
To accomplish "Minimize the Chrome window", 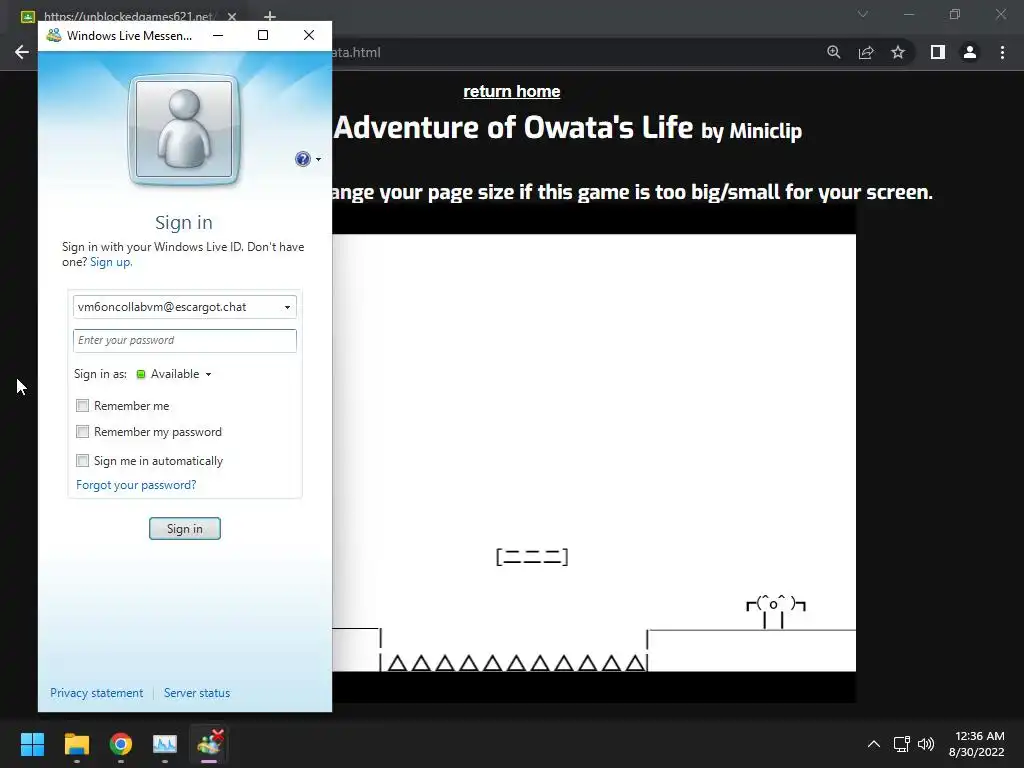I will (909, 14).
